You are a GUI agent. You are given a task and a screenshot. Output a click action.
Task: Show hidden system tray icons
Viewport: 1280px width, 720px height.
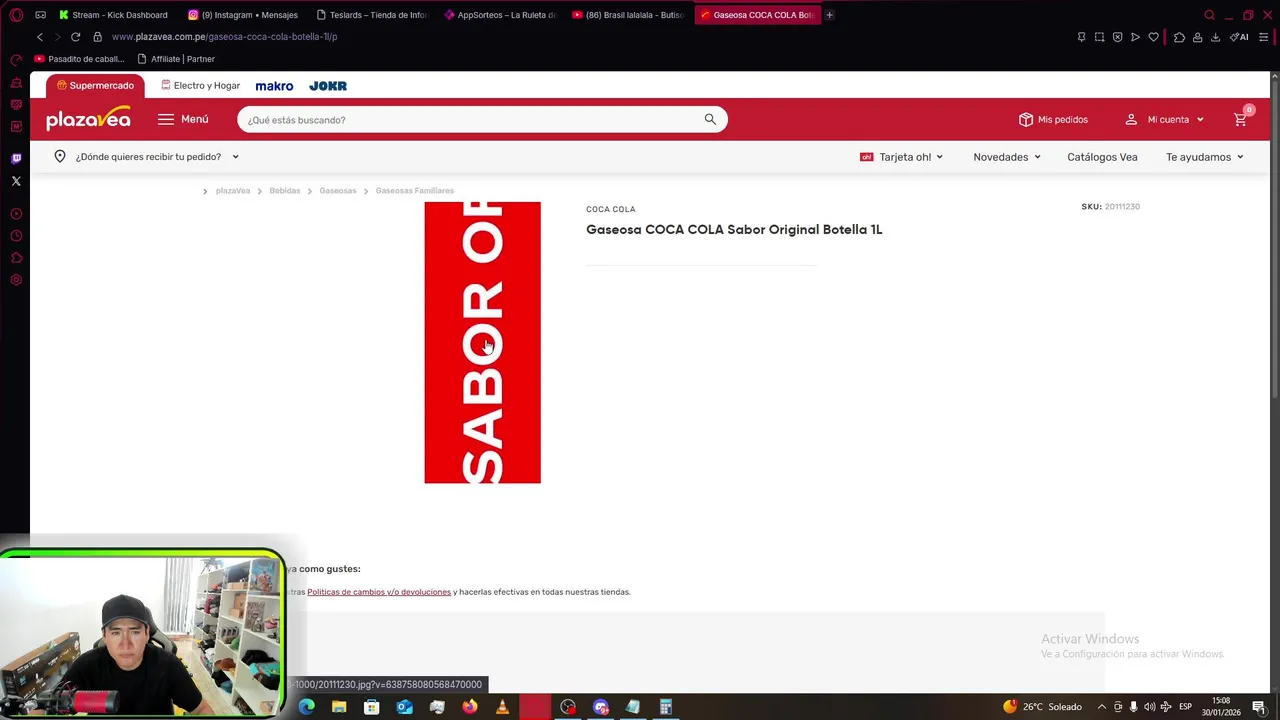click(x=1102, y=707)
